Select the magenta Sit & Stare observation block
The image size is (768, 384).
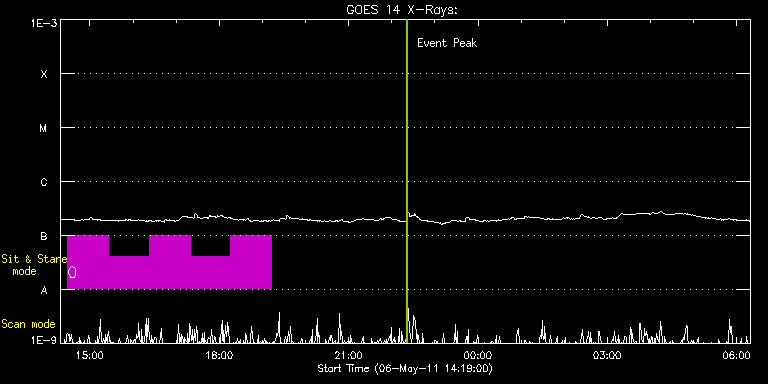pos(169,263)
